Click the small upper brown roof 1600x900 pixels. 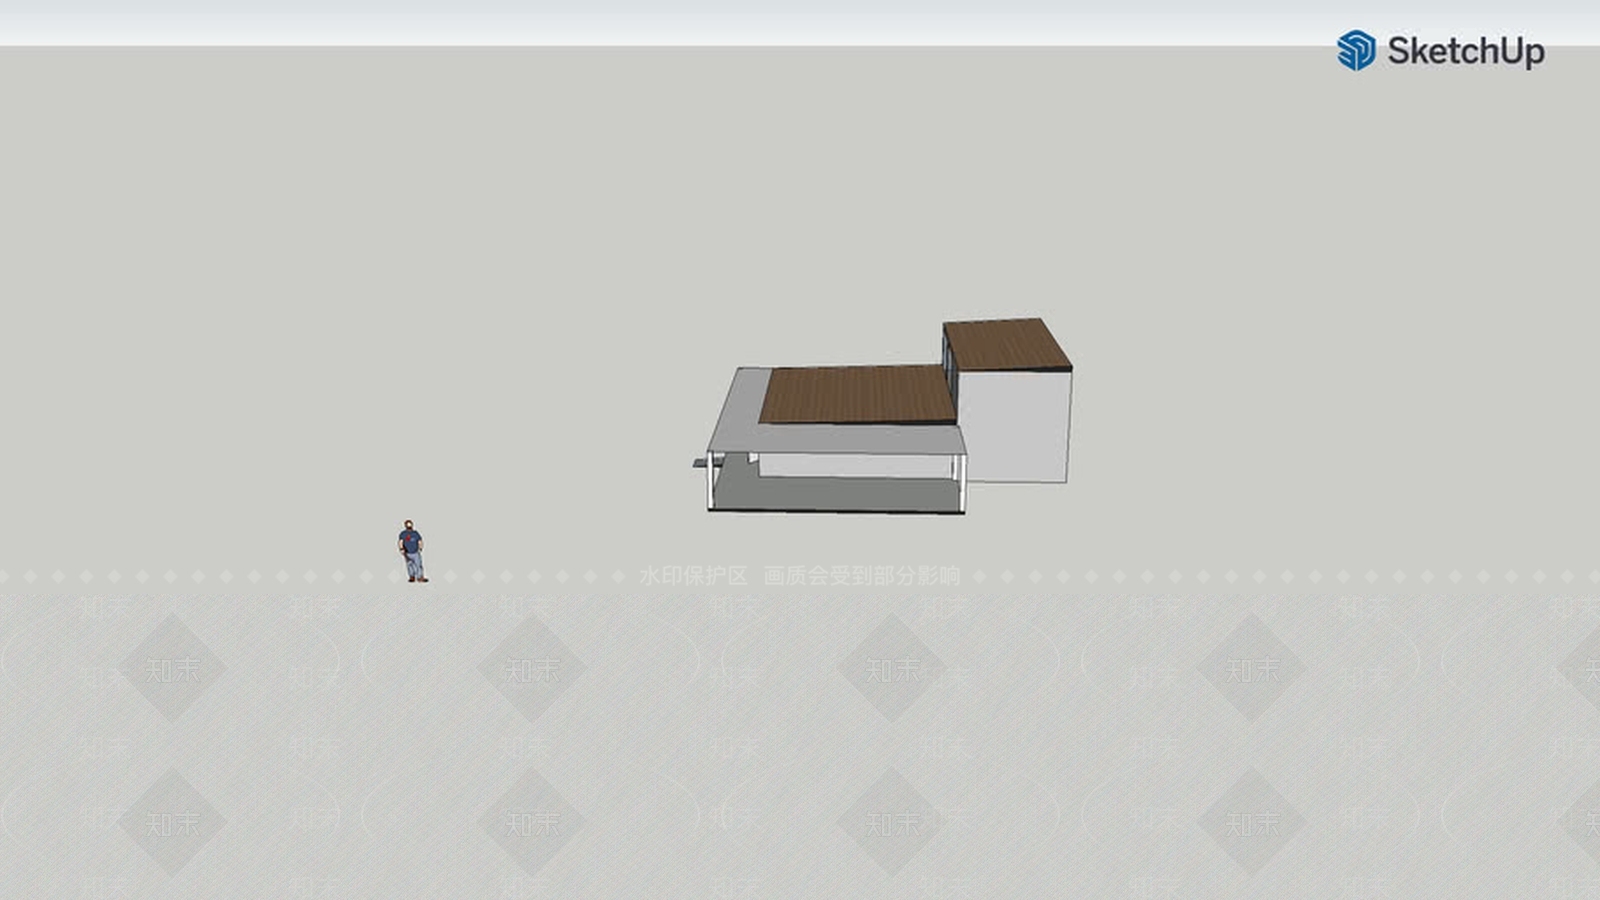[1007, 344]
